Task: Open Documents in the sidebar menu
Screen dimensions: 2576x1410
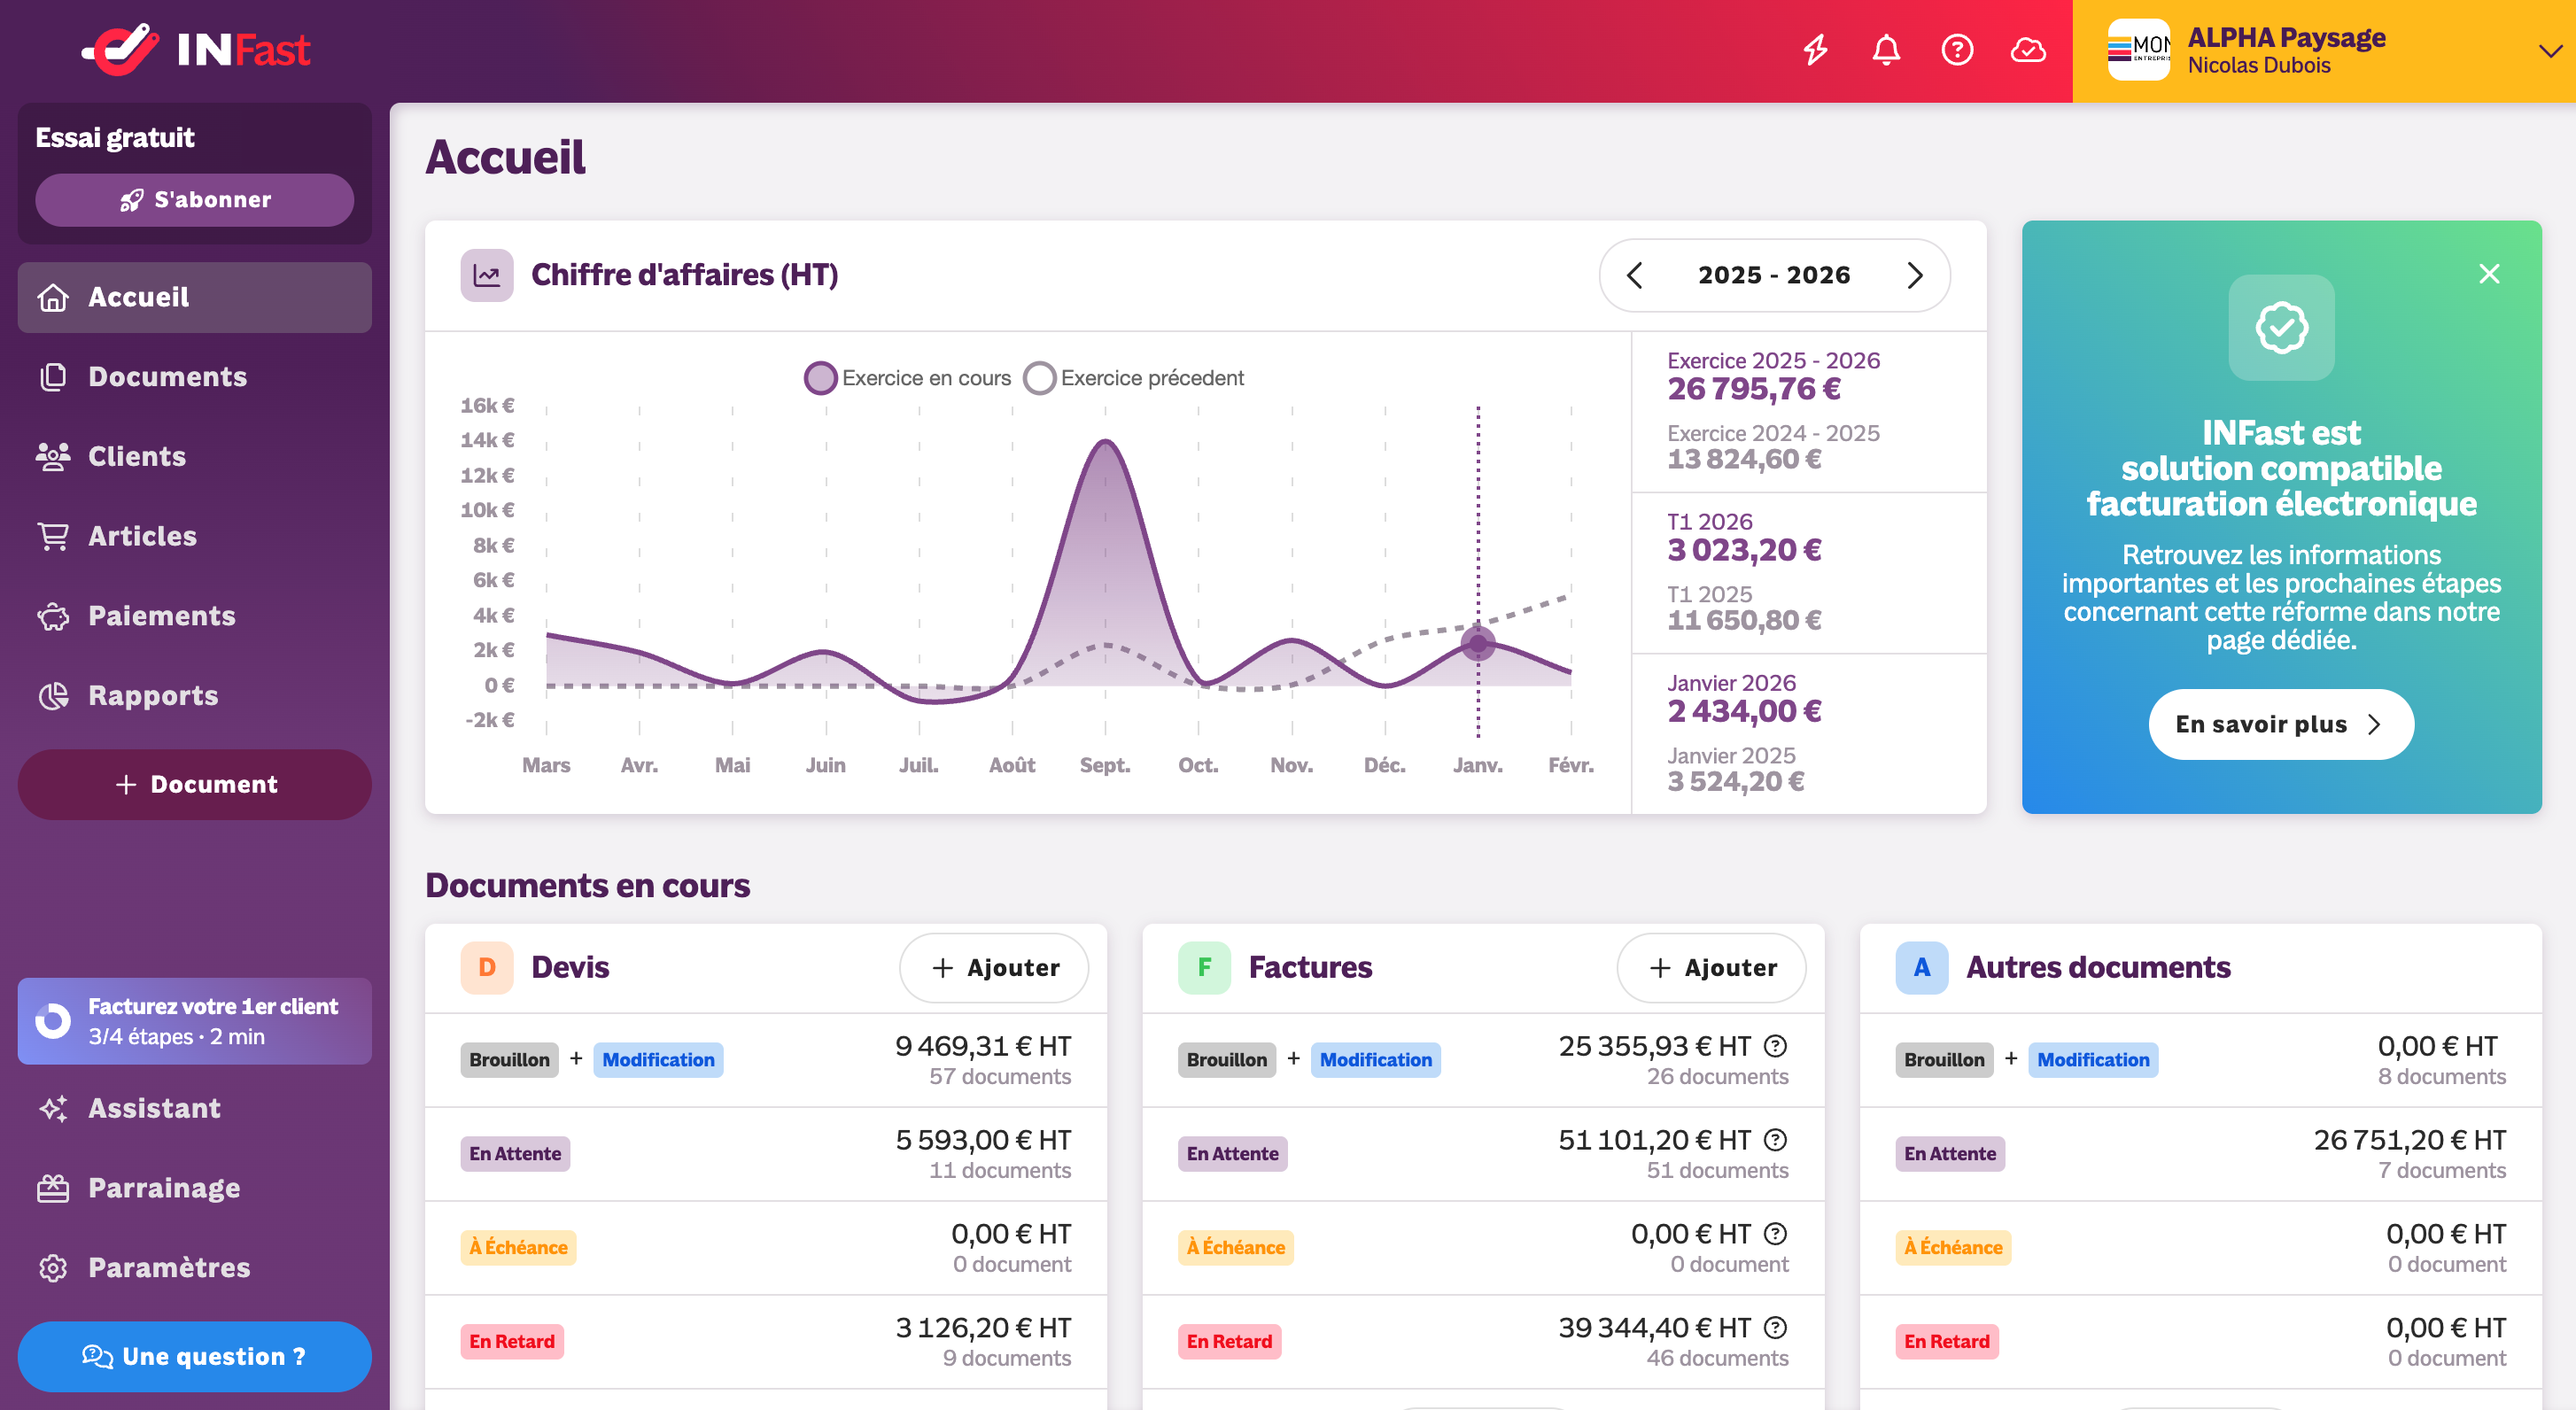Action: click(x=167, y=377)
